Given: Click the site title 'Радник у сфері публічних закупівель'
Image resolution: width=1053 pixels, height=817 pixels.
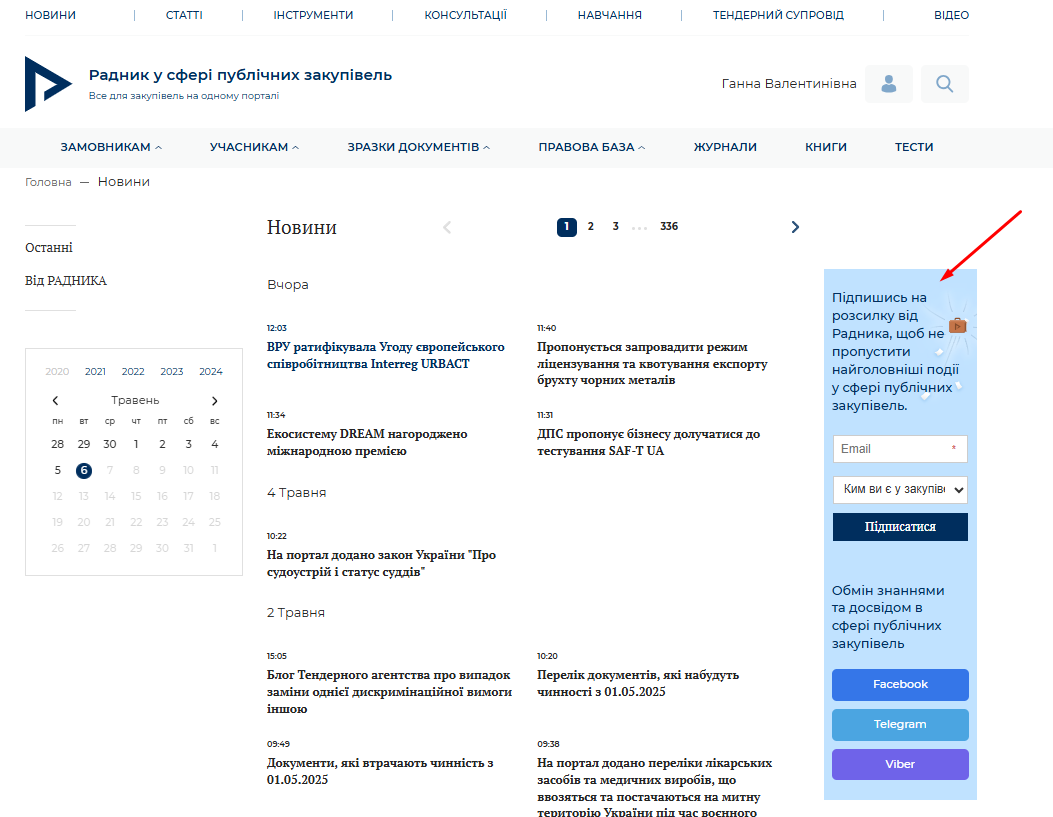Looking at the screenshot, I should [240, 75].
